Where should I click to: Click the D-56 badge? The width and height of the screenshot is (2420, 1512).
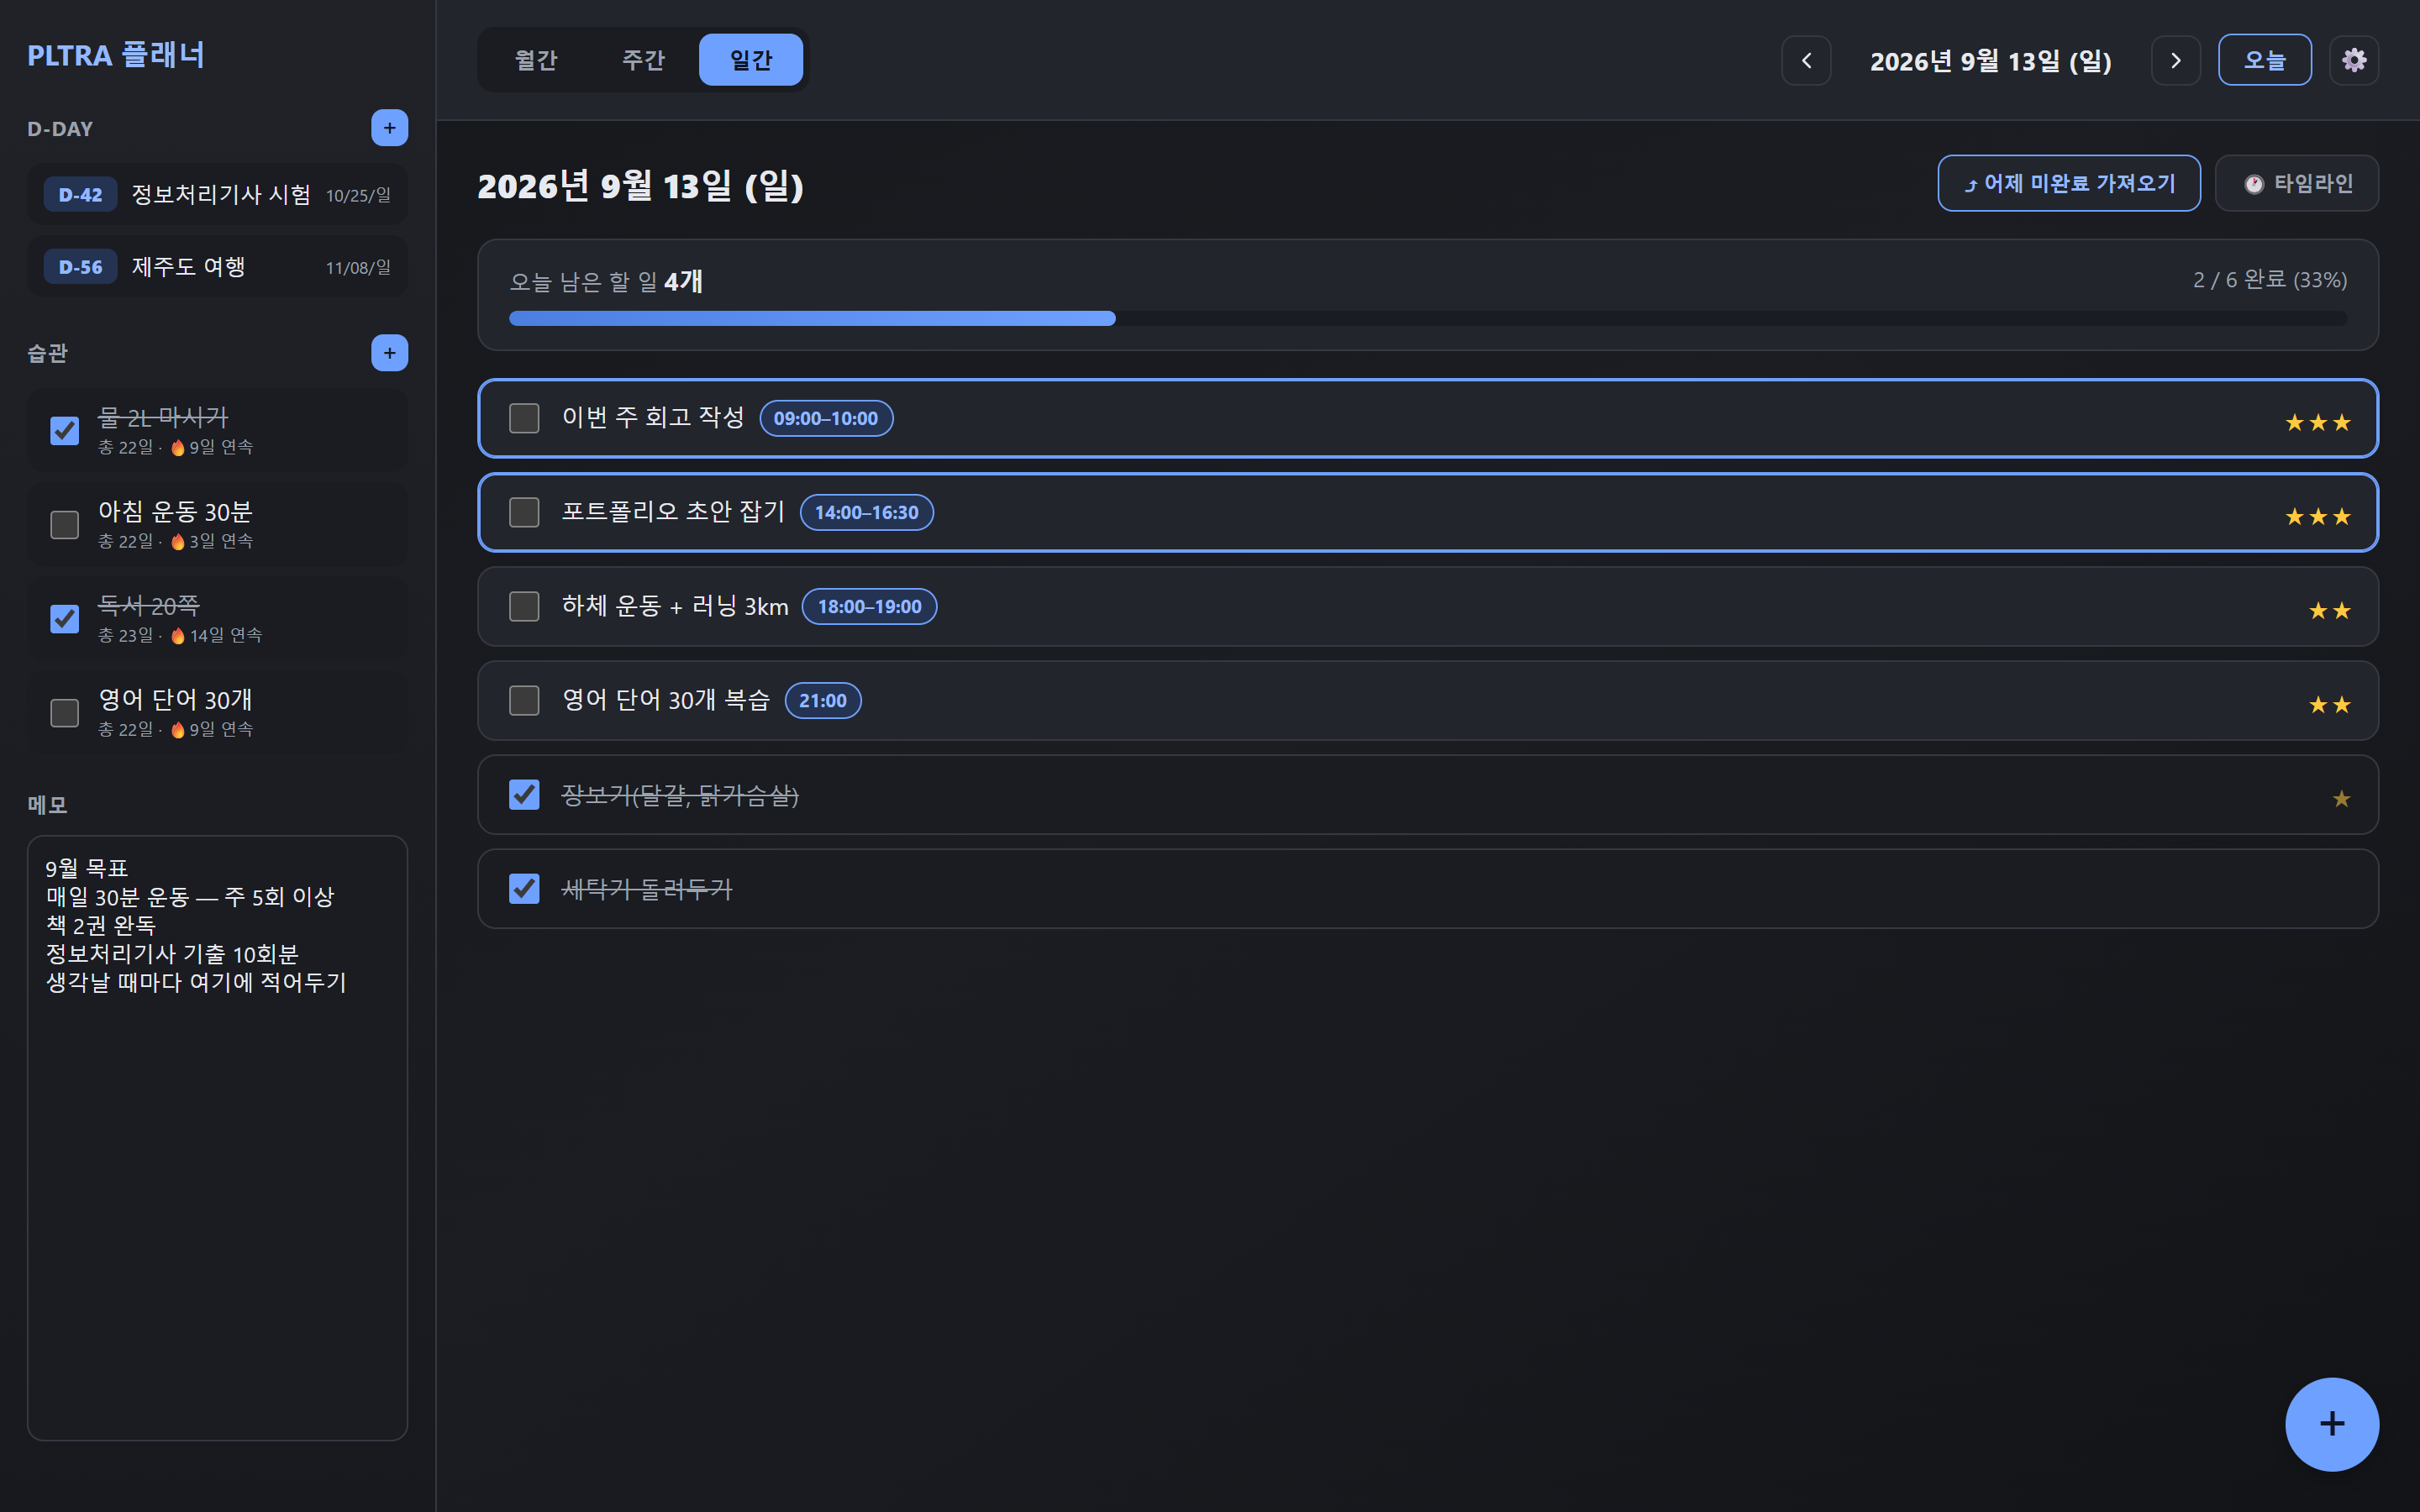tap(80, 267)
